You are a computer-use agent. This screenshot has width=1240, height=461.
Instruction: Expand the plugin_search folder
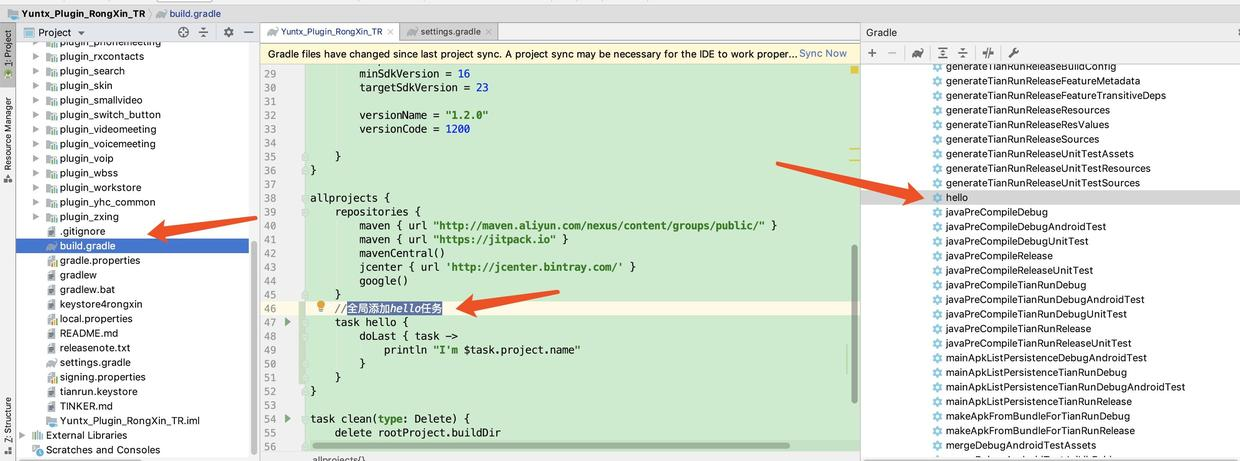point(36,71)
